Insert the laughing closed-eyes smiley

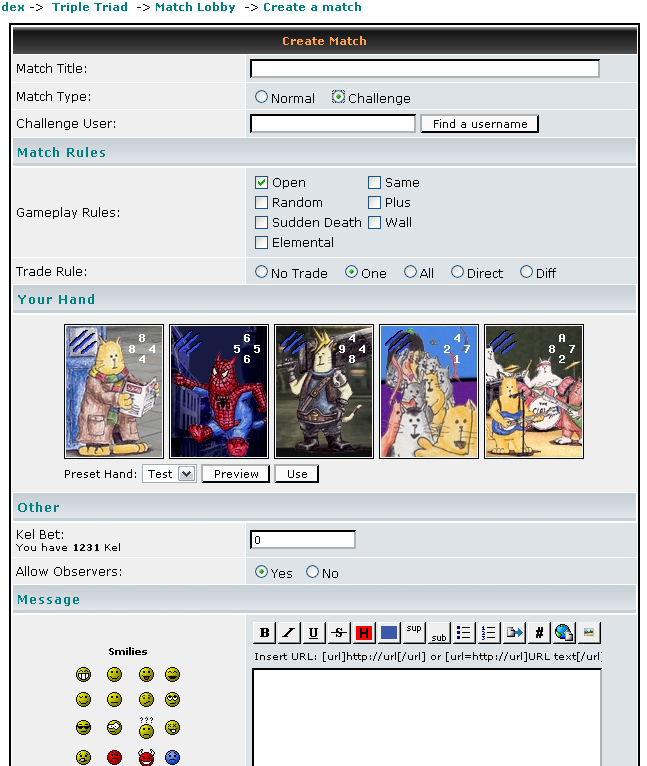click(172, 675)
